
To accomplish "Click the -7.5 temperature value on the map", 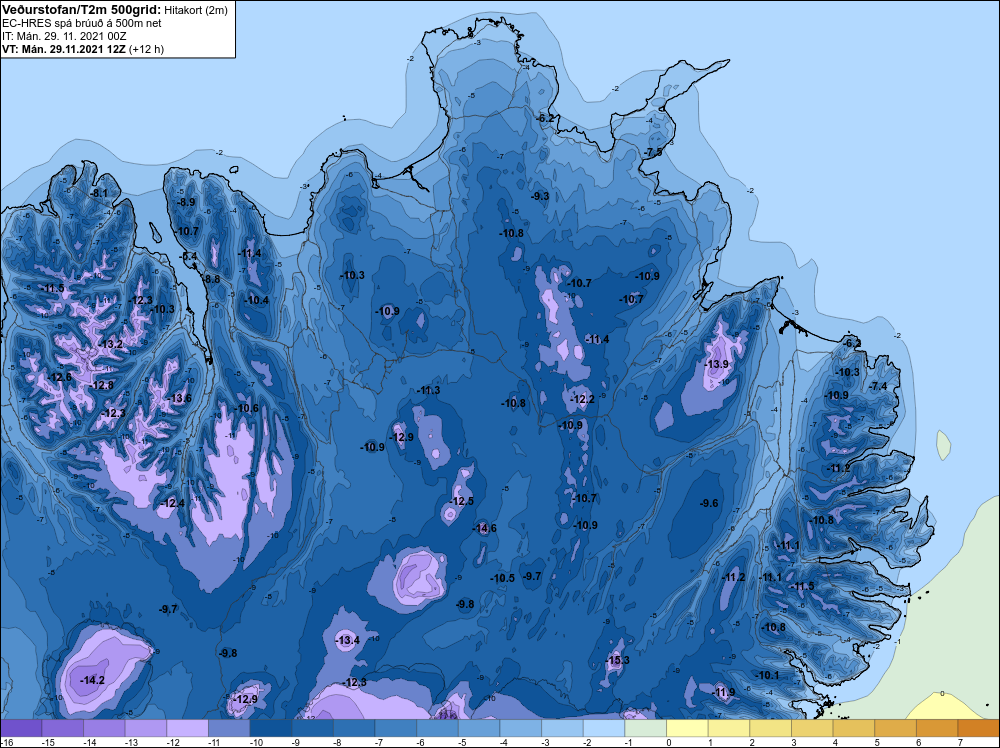I will pyautogui.click(x=654, y=152).
